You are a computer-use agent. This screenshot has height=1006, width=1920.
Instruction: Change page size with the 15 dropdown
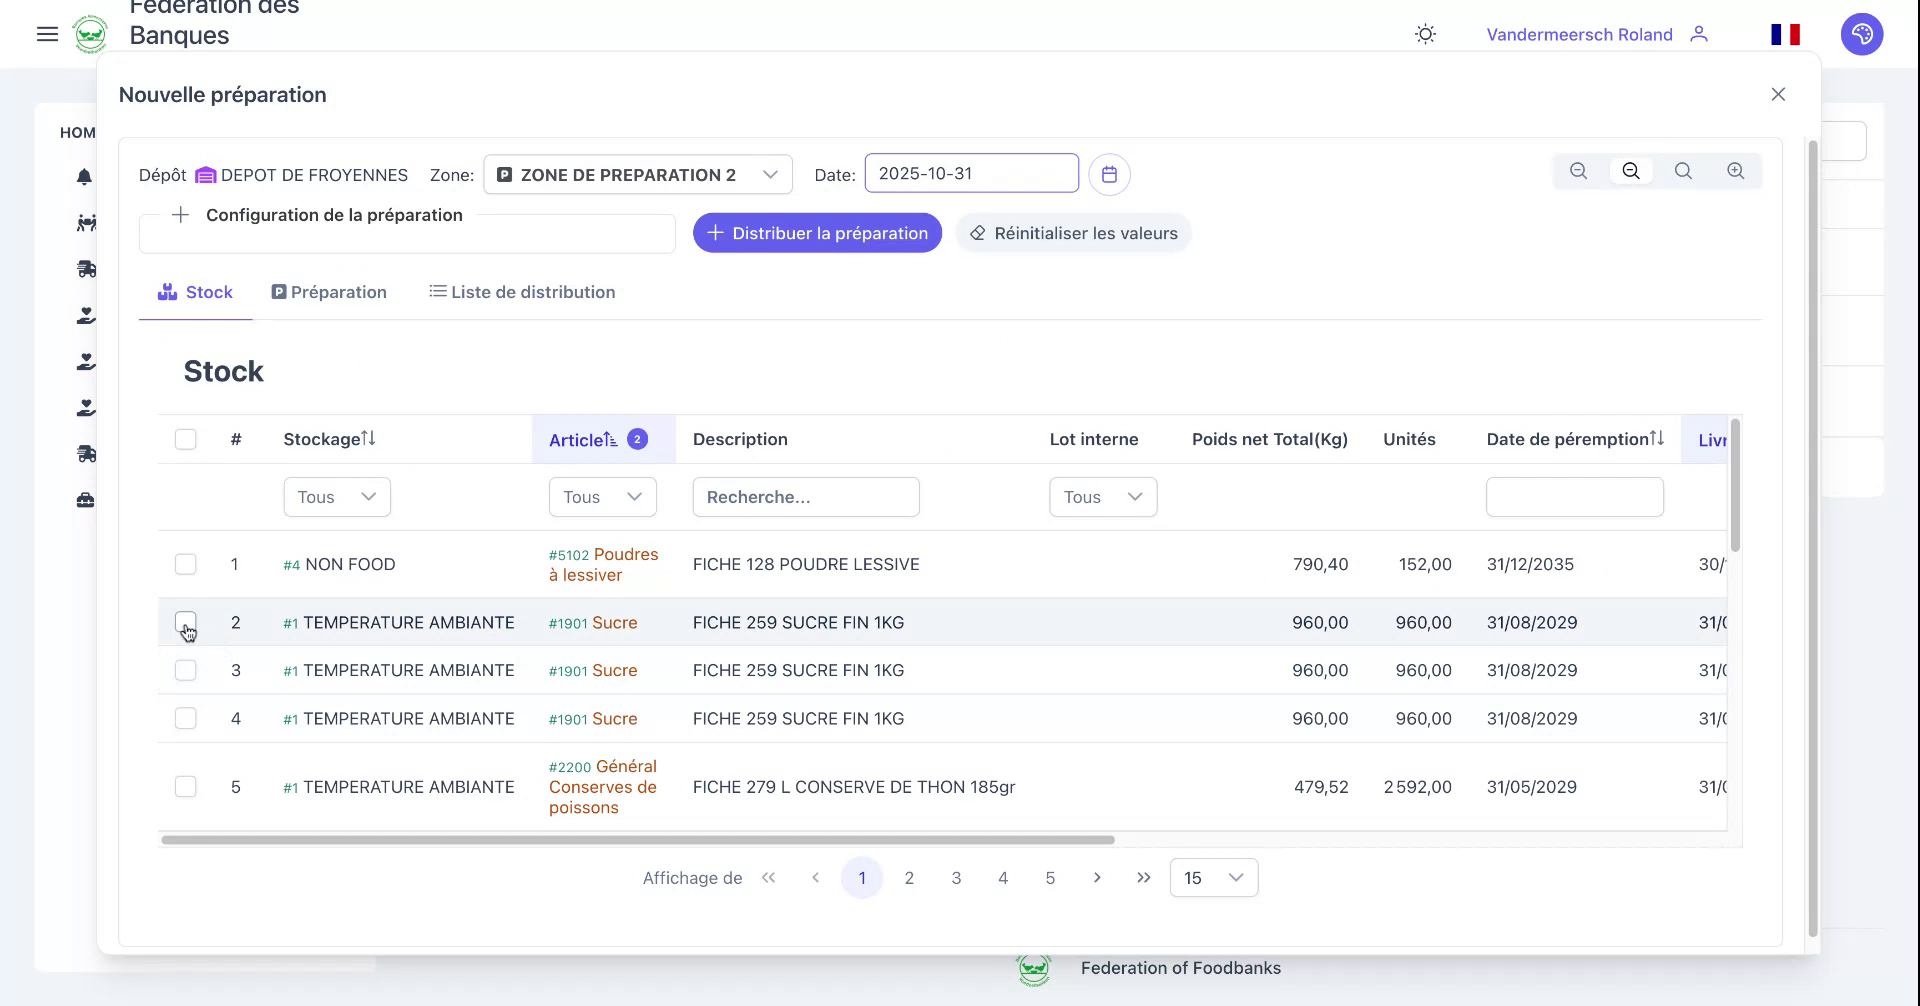[1213, 877]
